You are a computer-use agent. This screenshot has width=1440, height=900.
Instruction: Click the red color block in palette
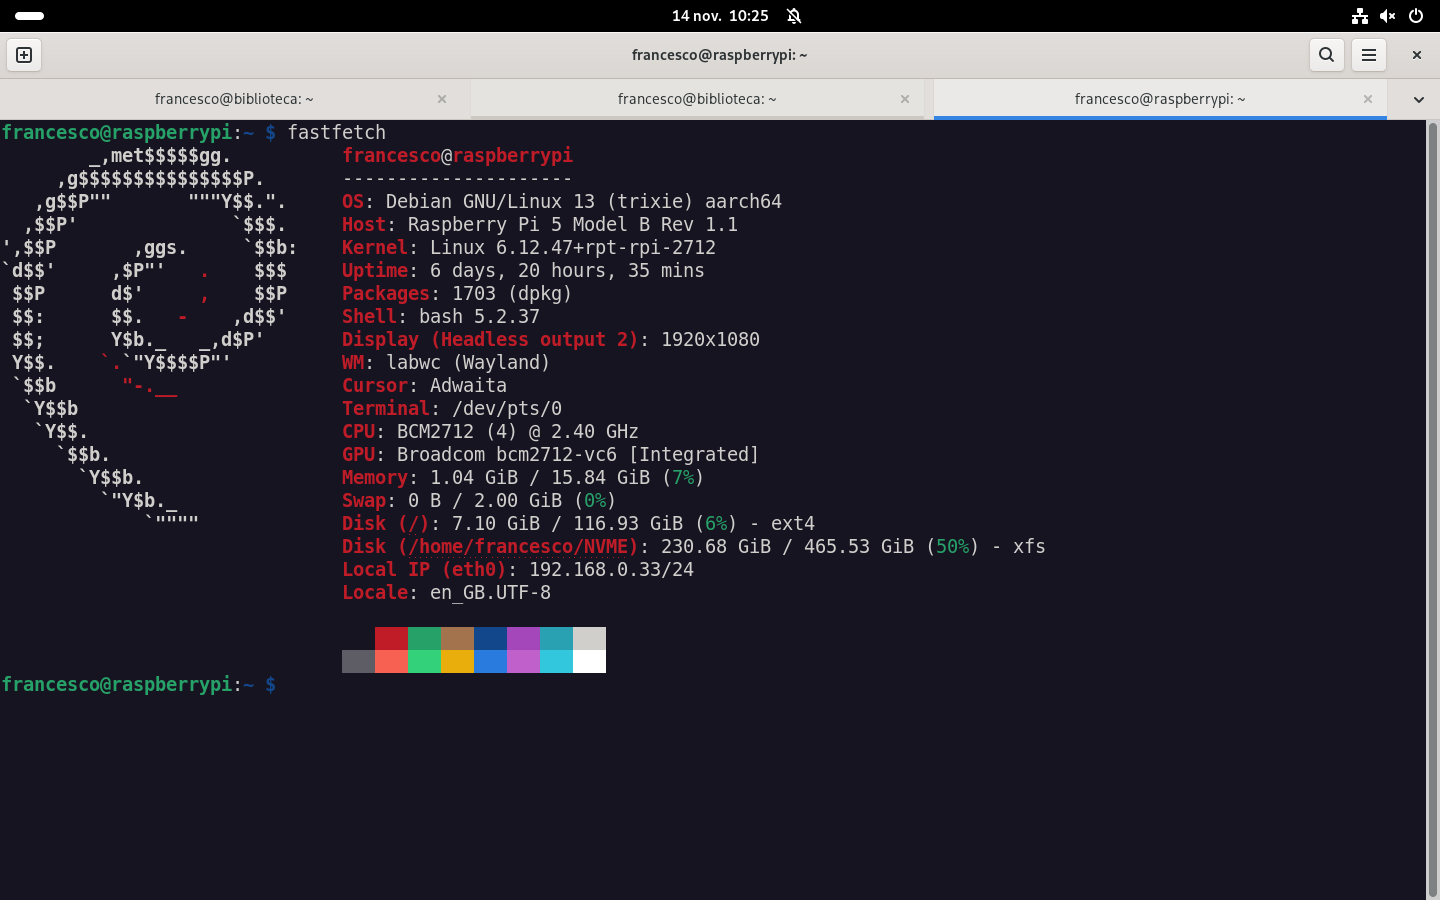(391, 638)
